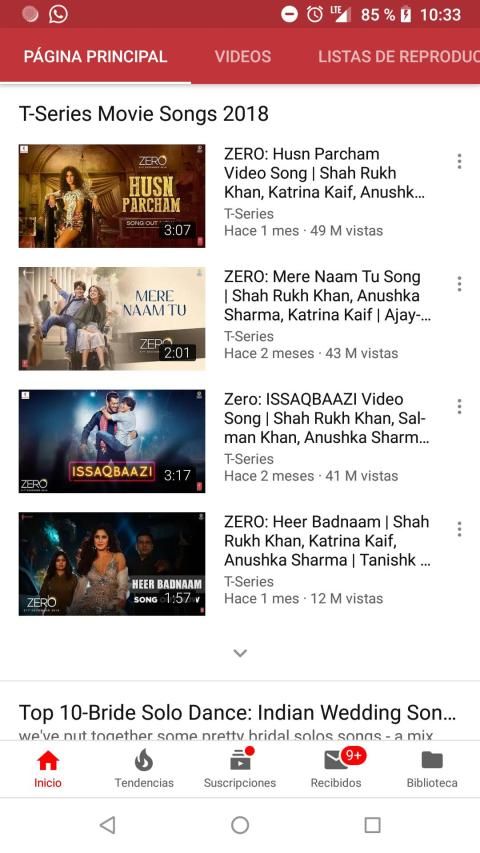Viewport: 480px width, 853px height.
Task: Open Biblioteca folder icon
Action: (x=432, y=760)
